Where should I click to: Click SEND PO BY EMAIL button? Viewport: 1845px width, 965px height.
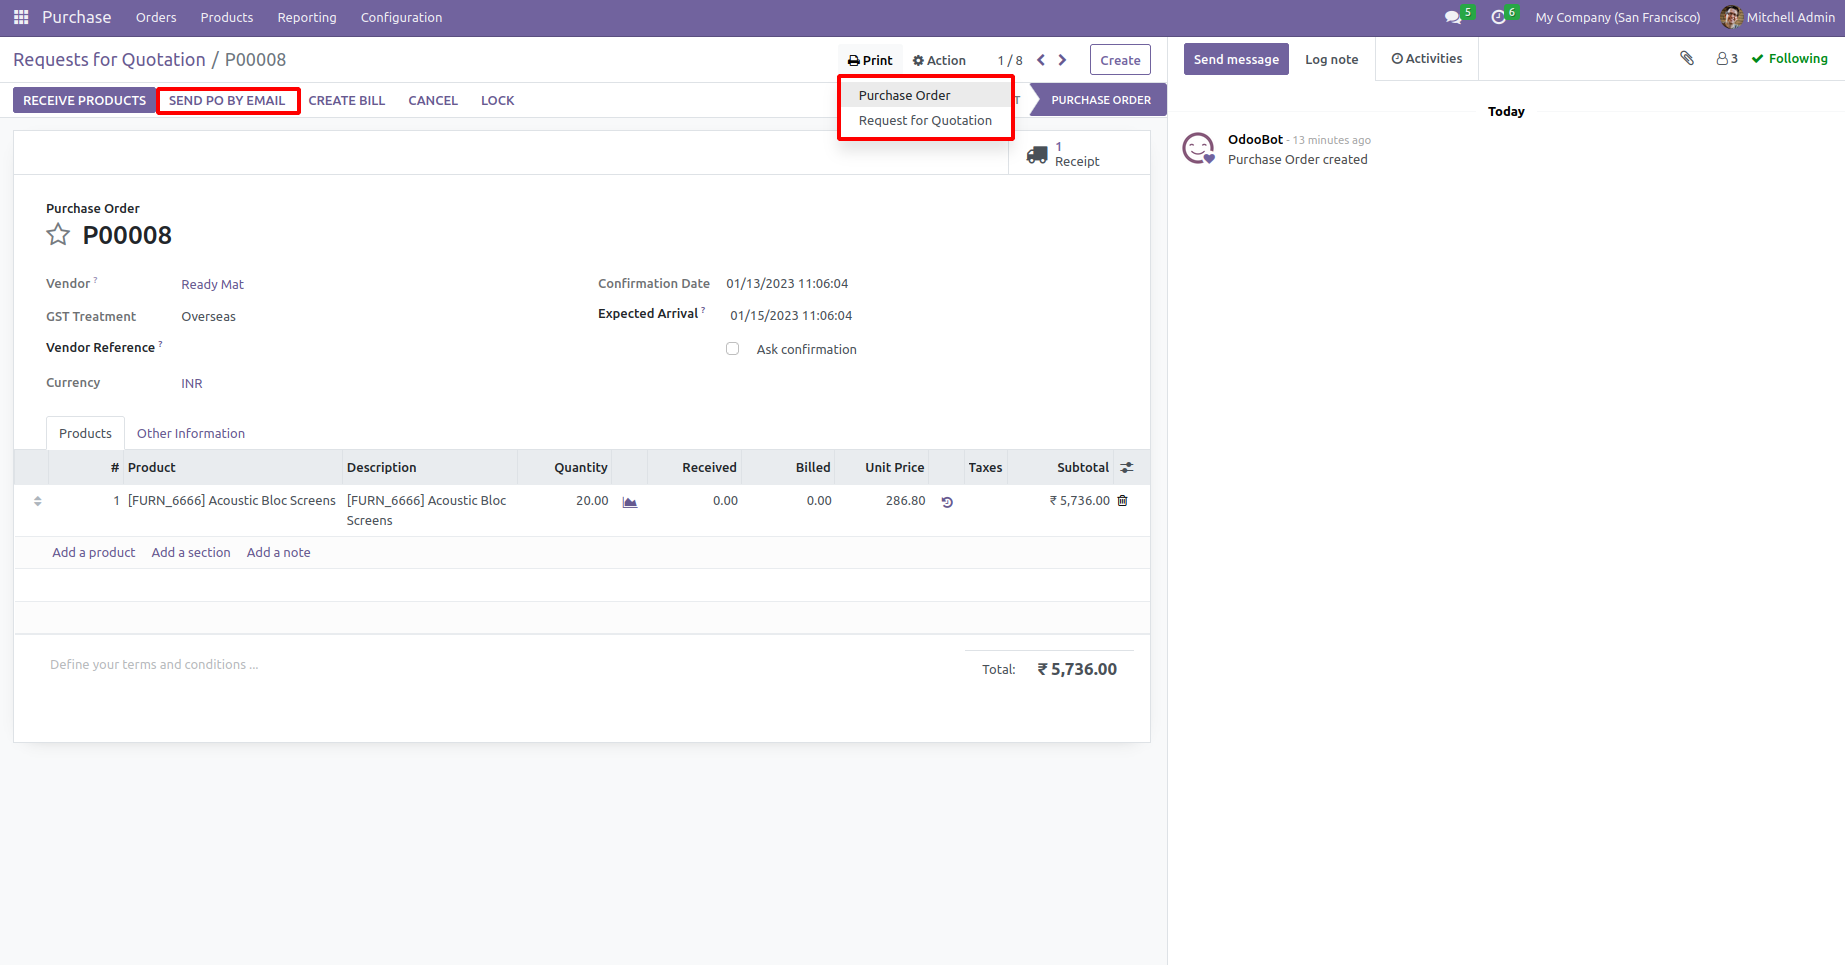click(227, 100)
